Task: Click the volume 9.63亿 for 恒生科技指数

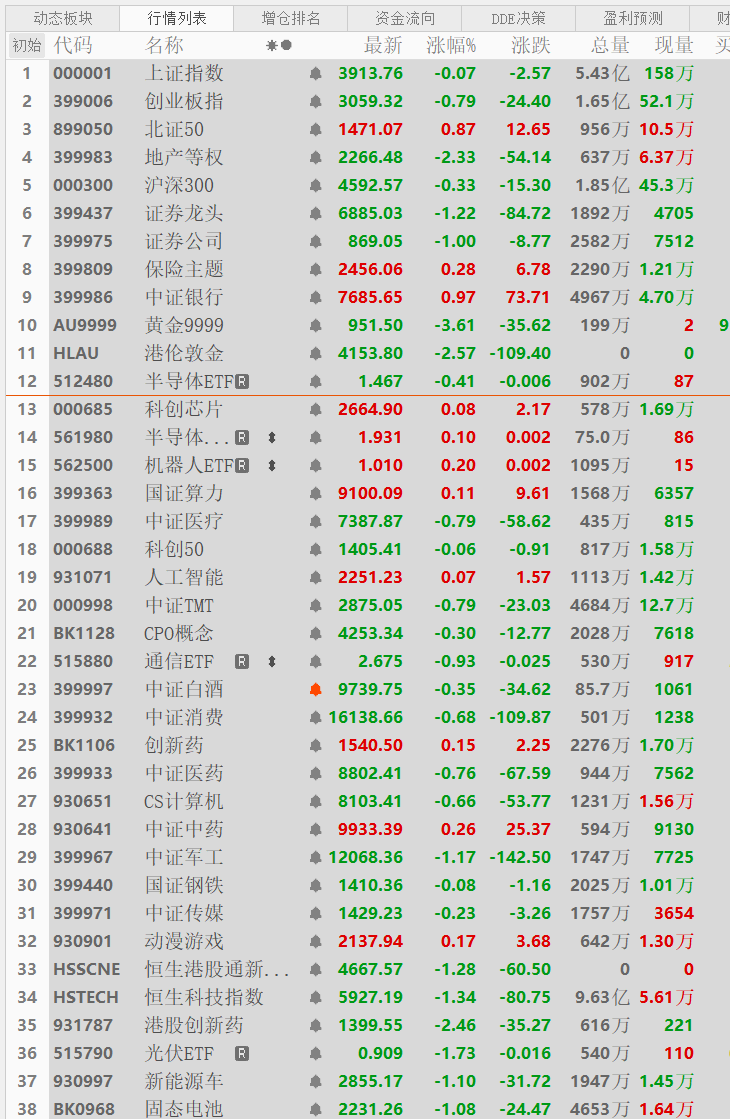Action: click(x=603, y=998)
